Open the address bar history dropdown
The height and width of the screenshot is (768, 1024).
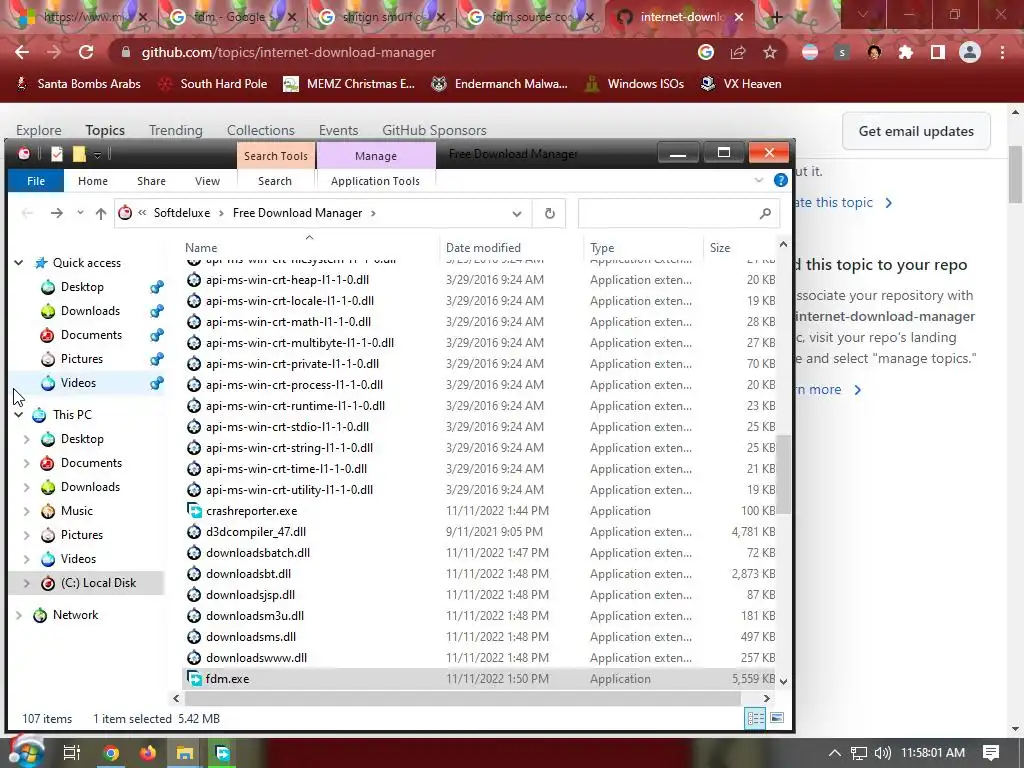(517, 214)
